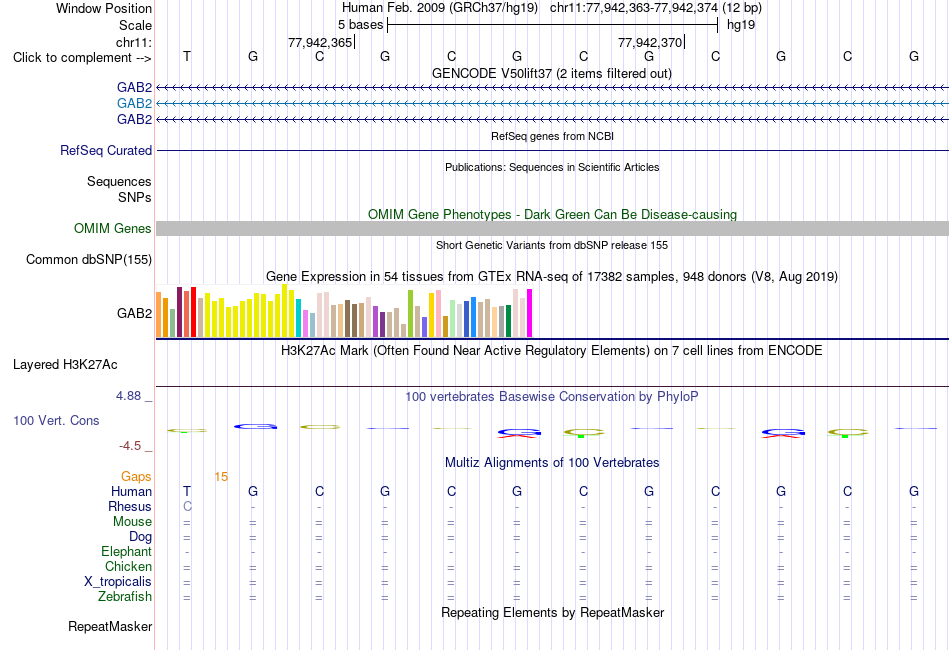Click the chr11:77,942,363-77,942,374 position text
This screenshot has height=650, width=950.
(634, 8)
